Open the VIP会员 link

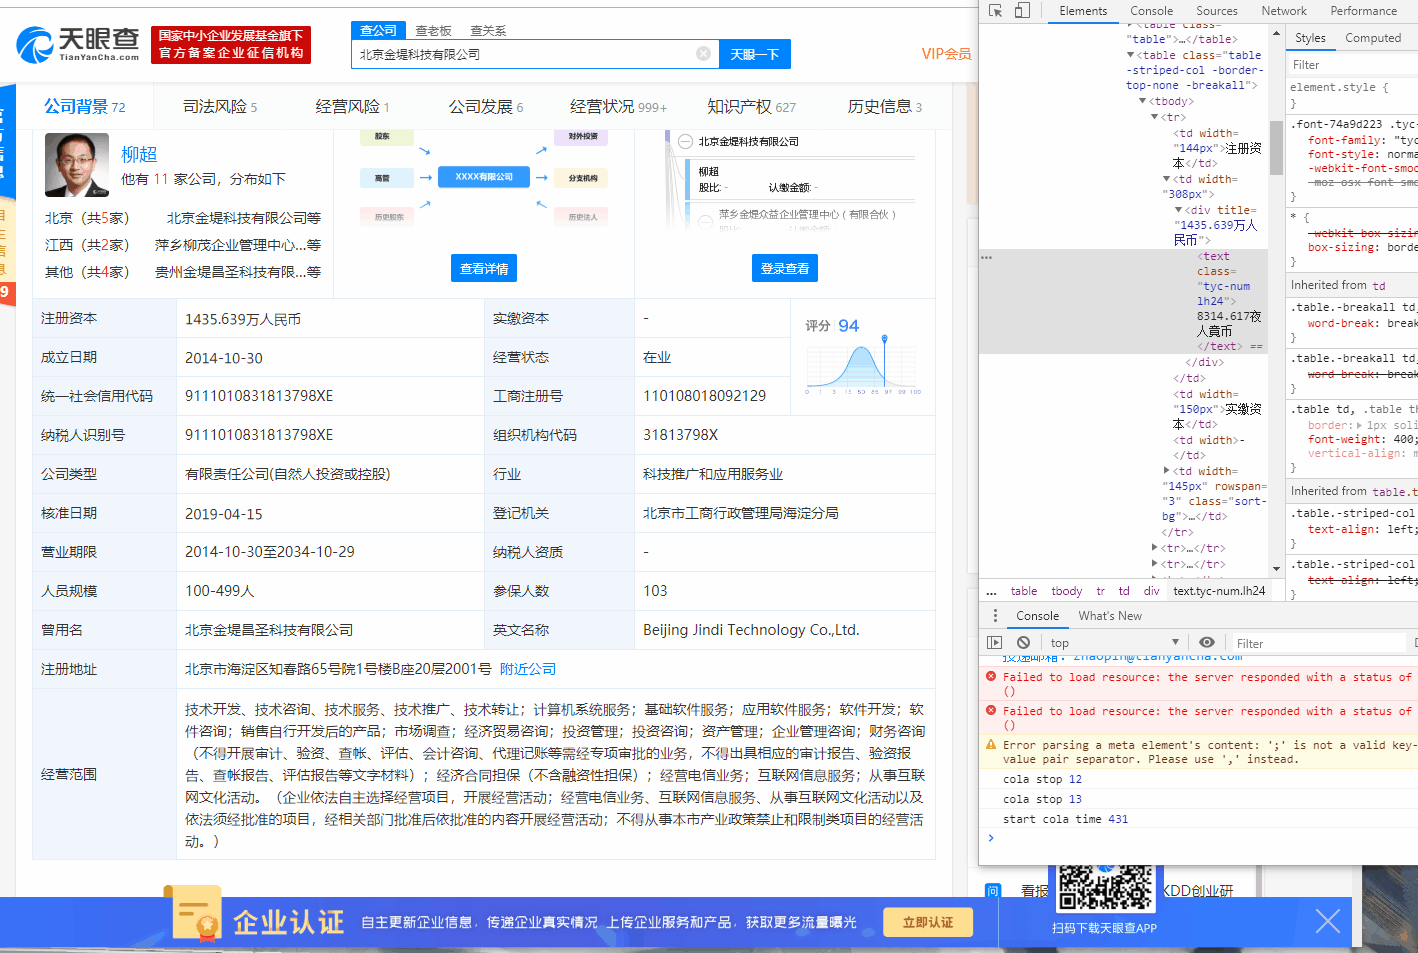946,54
